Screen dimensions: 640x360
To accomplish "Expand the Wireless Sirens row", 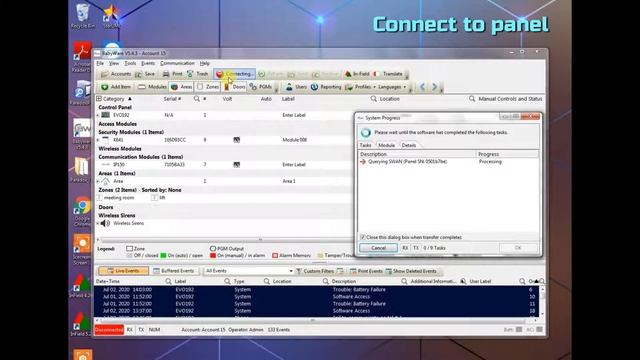I will coord(98,224).
